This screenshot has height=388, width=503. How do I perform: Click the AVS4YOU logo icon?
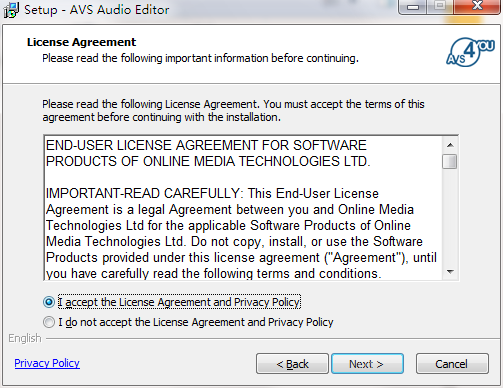coord(470,52)
